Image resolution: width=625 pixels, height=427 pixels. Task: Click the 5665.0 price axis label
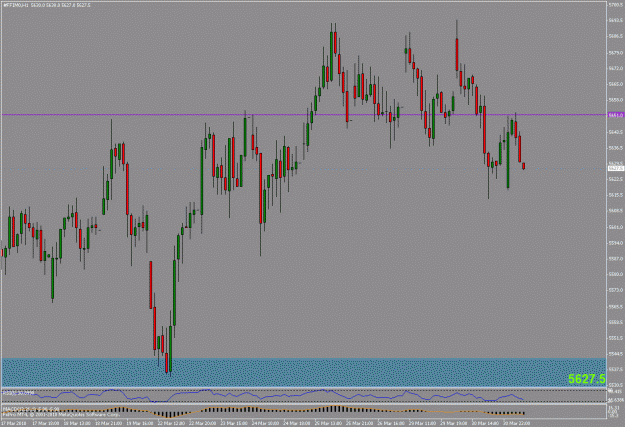pos(617,84)
